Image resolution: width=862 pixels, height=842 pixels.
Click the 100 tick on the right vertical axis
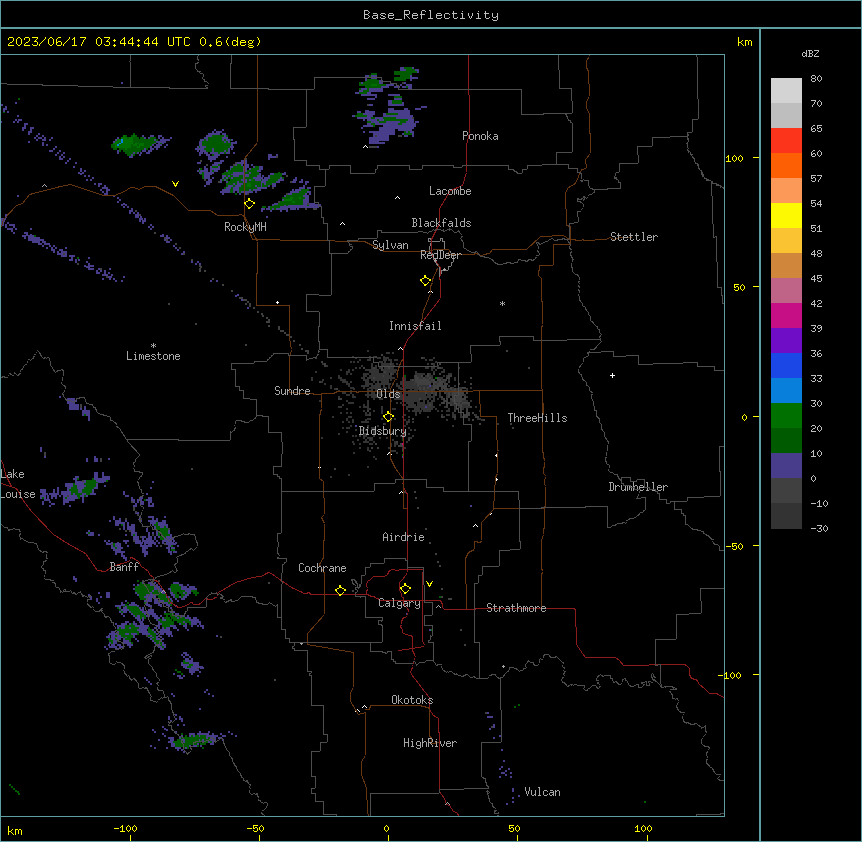[x=734, y=158]
